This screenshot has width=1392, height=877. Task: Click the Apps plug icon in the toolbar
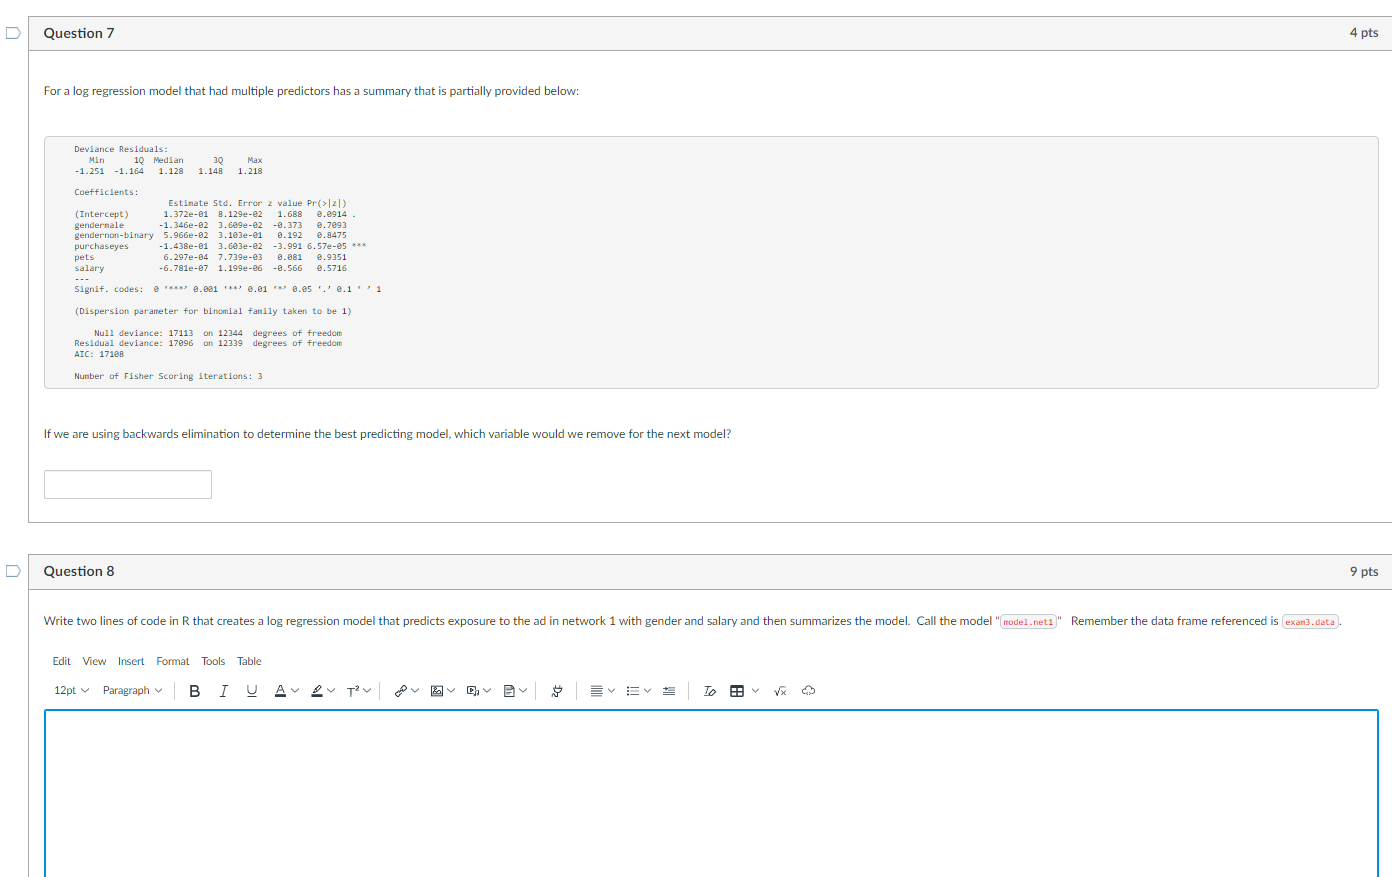coord(557,690)
